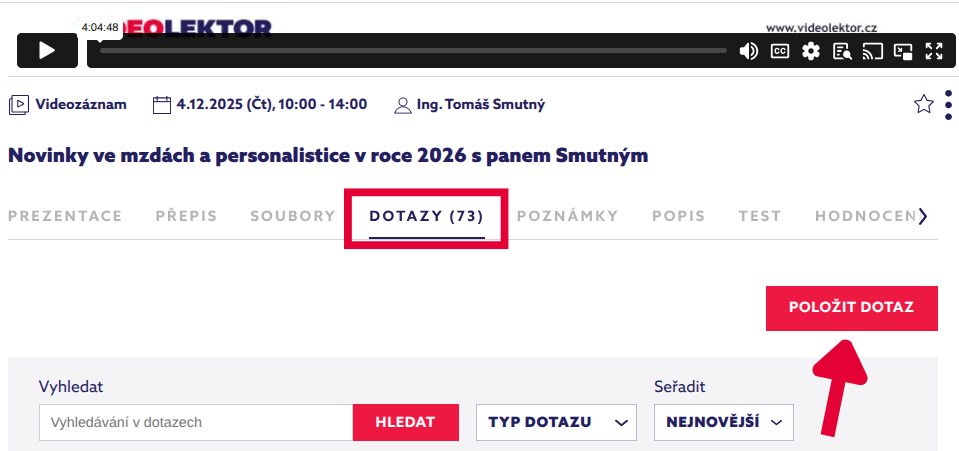Mute the video volume

coord(748,51)
